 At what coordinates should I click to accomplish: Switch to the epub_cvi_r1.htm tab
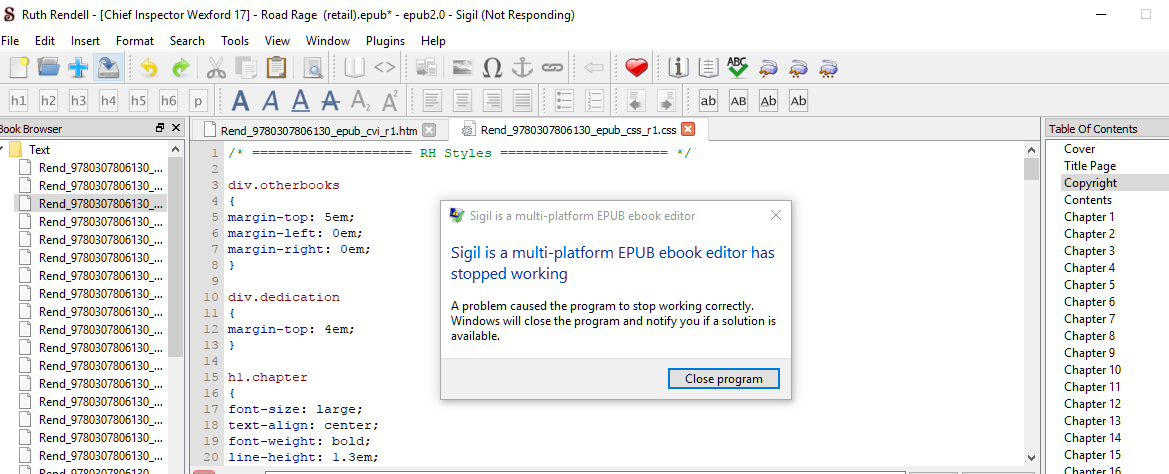click(x=319, y=130)
